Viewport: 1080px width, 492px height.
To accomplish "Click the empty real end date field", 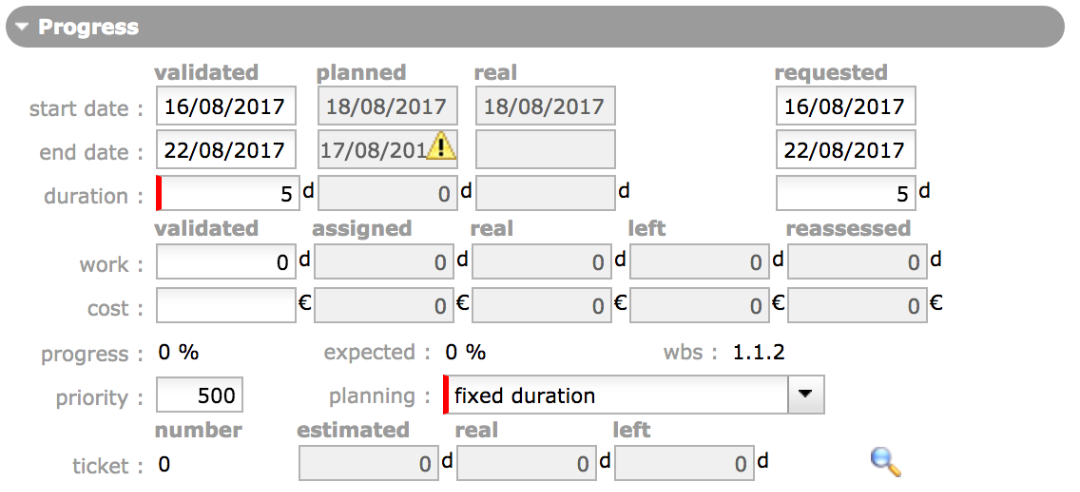I will [x=545, y=150].
